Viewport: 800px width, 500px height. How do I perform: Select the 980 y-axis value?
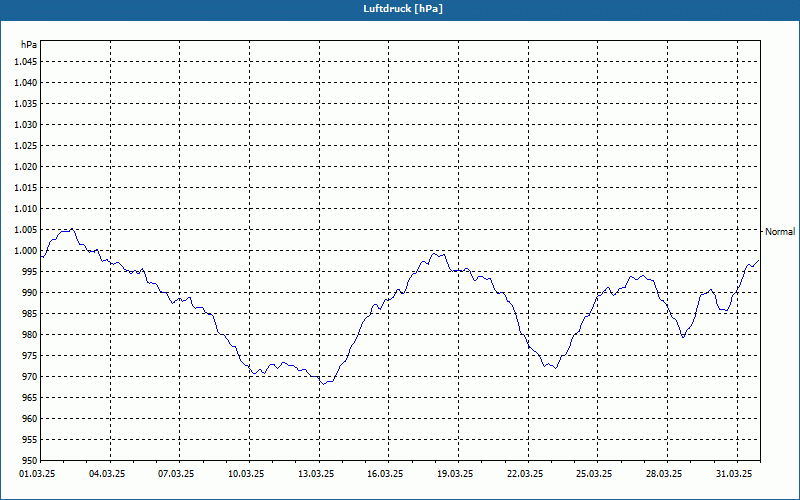30,335
